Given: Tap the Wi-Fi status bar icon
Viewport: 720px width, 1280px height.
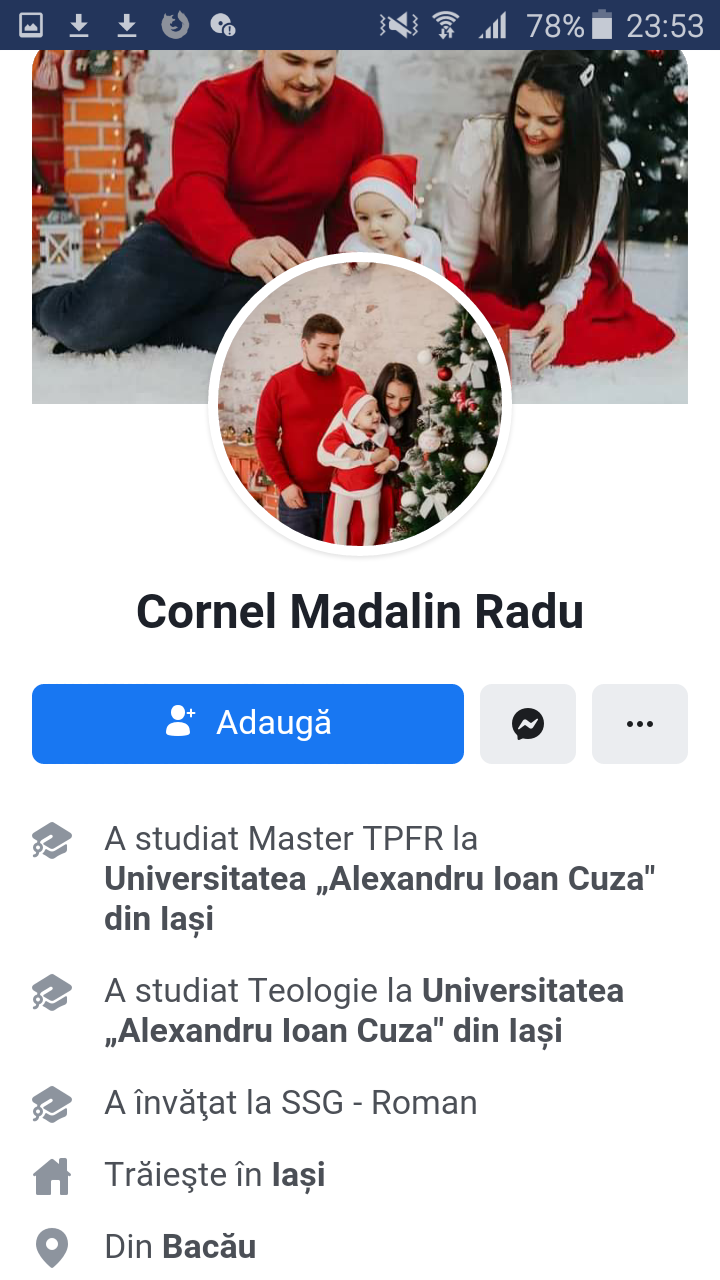Looking at the screenshot, I should click(446, 25).
